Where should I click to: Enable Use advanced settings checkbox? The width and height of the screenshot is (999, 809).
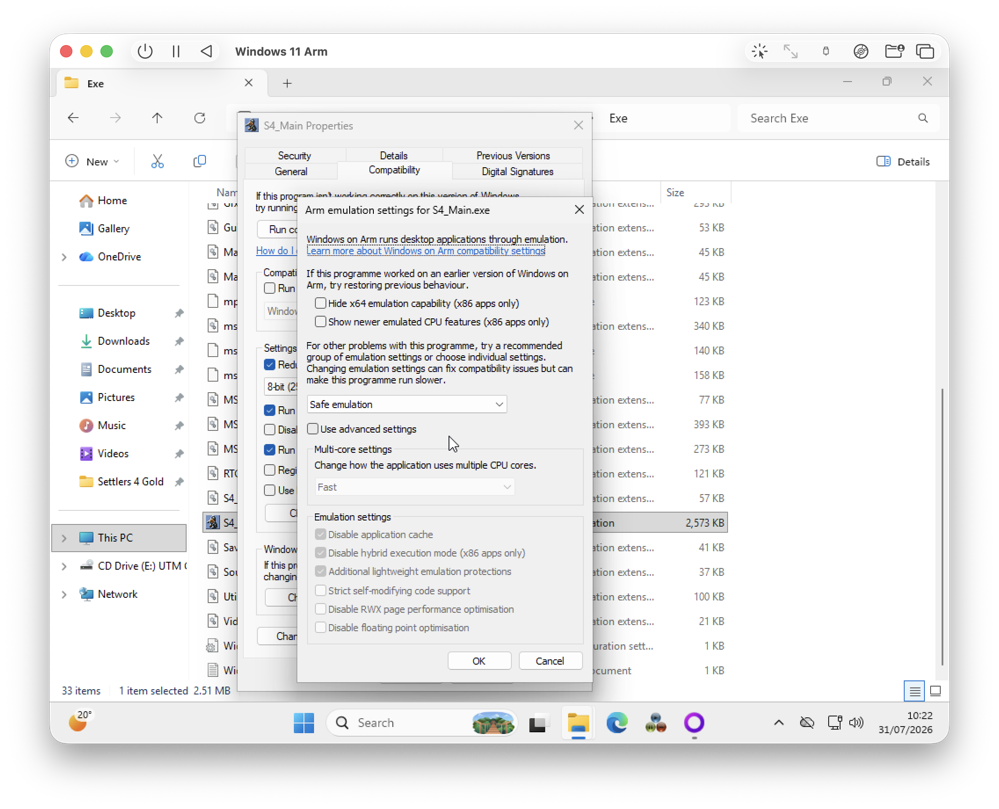point(313,429)
